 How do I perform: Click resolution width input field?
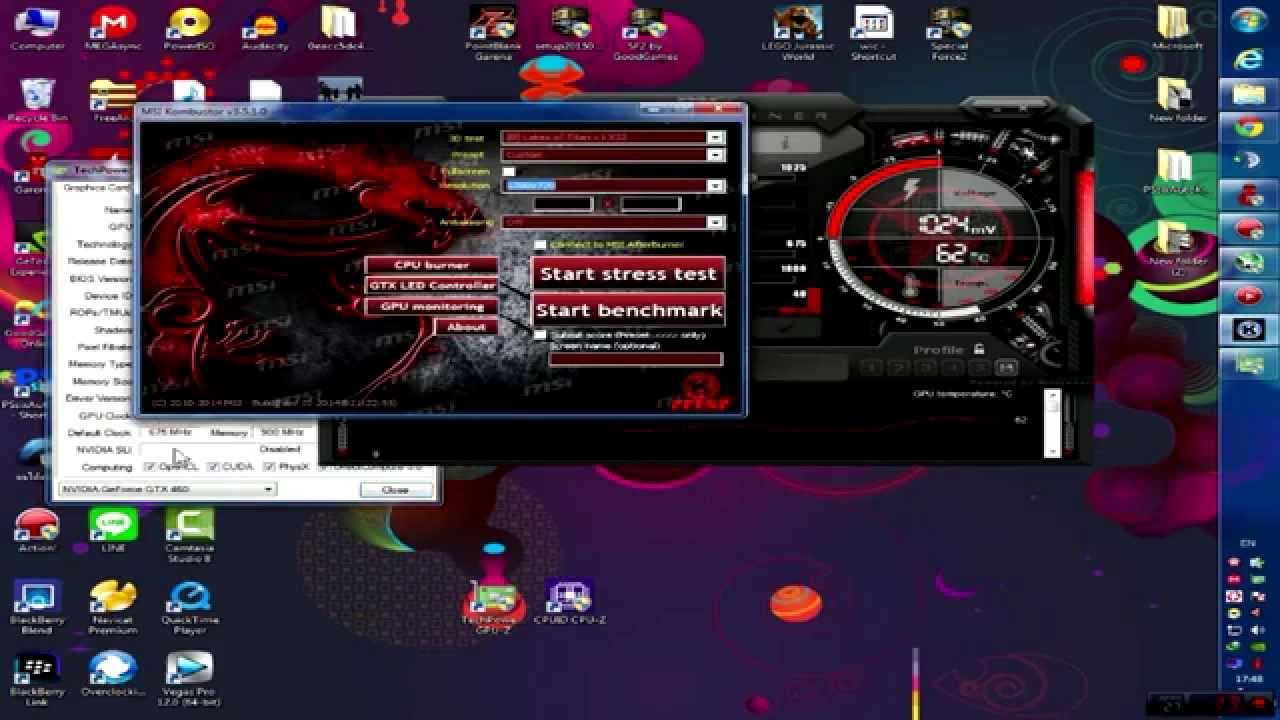562,204
